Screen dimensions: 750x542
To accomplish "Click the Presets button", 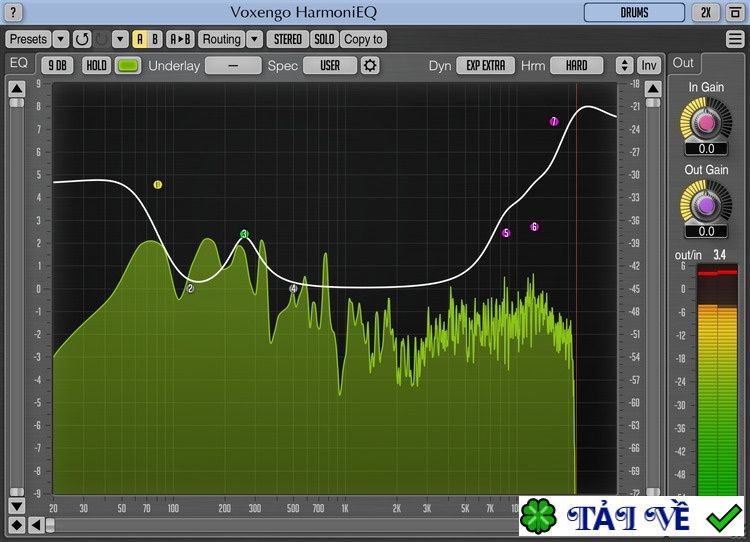I will tap(28, 39).
